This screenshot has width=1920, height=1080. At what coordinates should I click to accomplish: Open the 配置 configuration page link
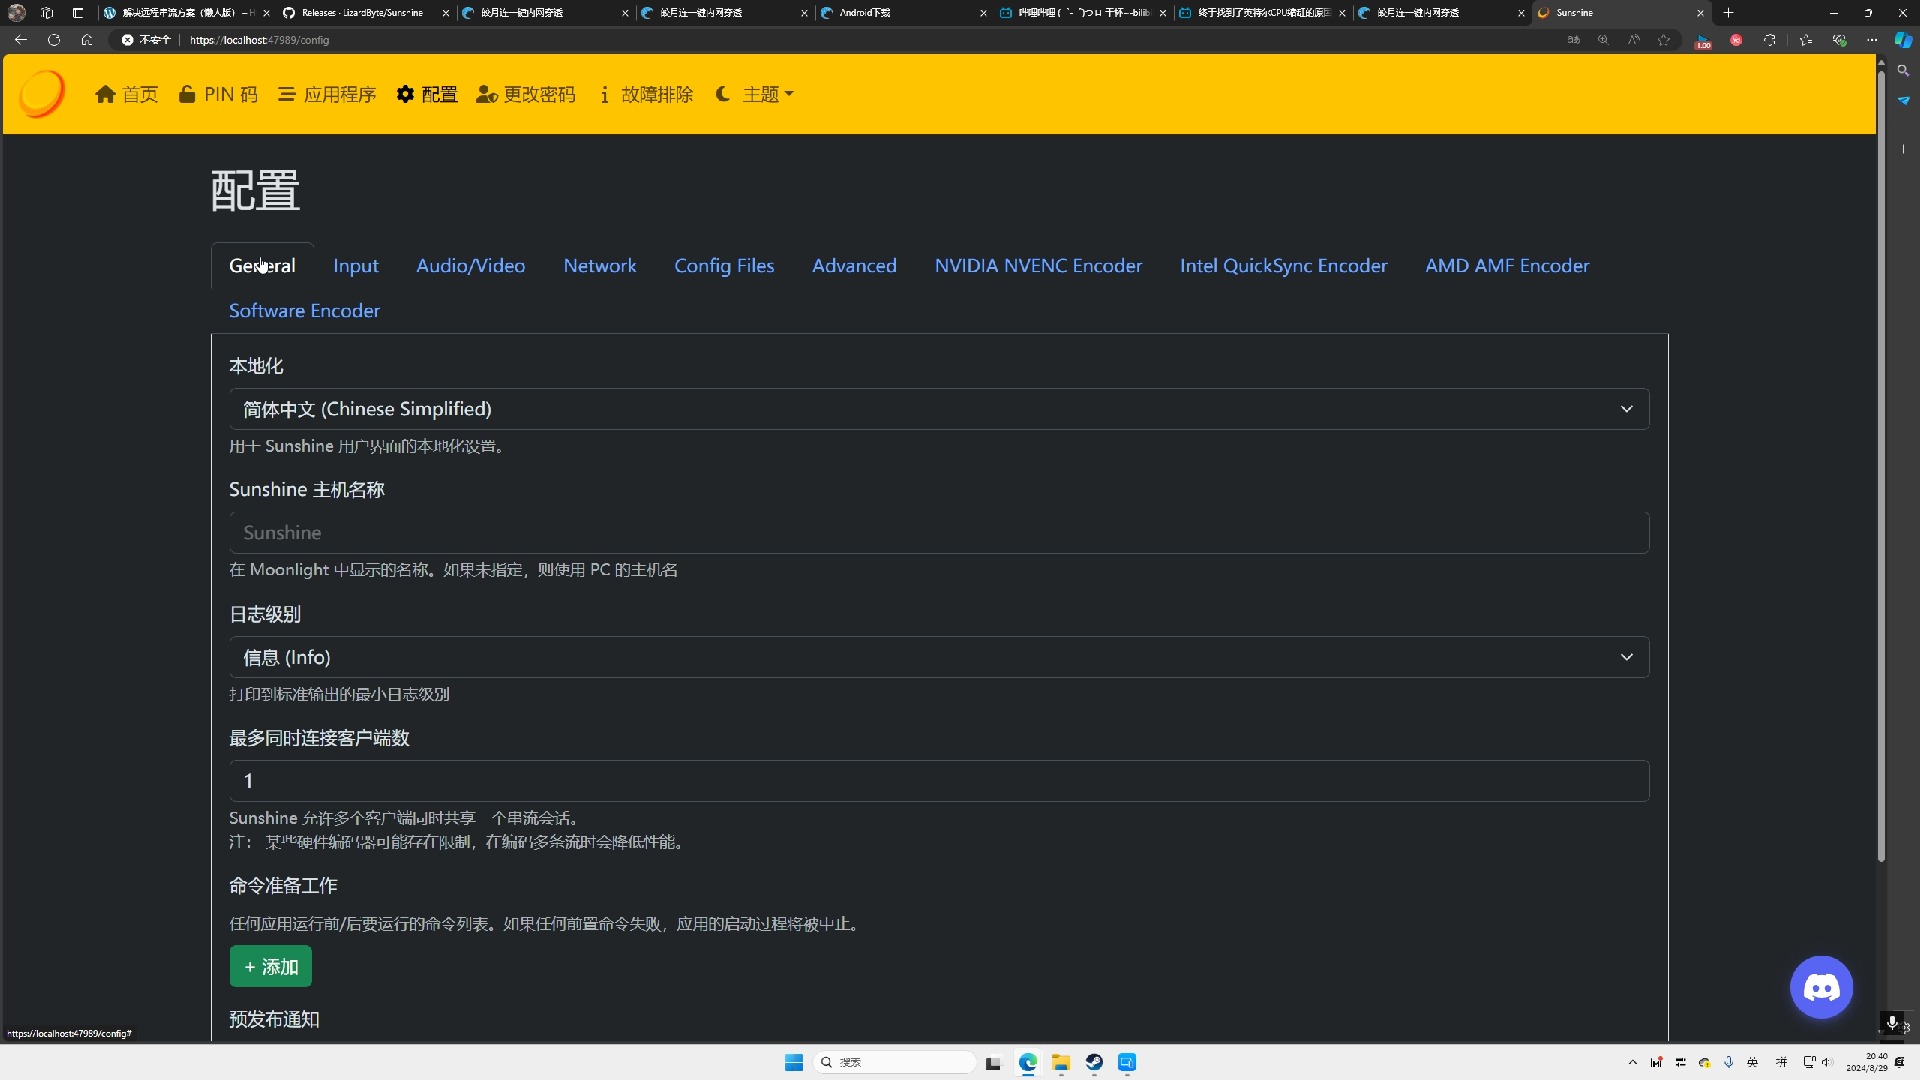[427, 94]
